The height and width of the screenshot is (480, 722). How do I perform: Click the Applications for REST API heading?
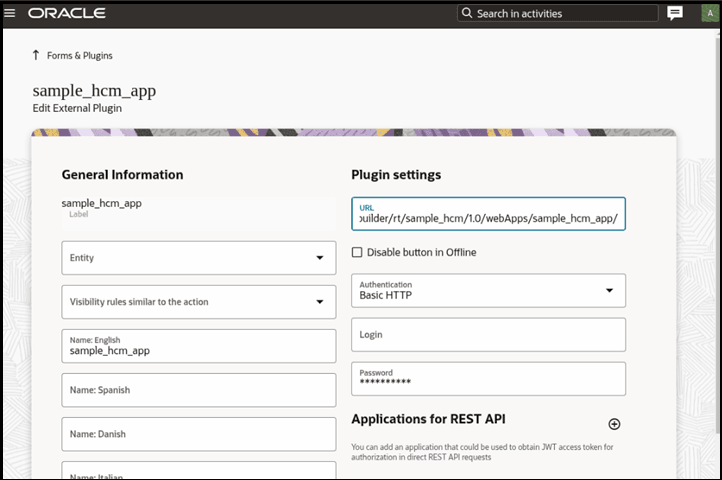click(428, 419)
